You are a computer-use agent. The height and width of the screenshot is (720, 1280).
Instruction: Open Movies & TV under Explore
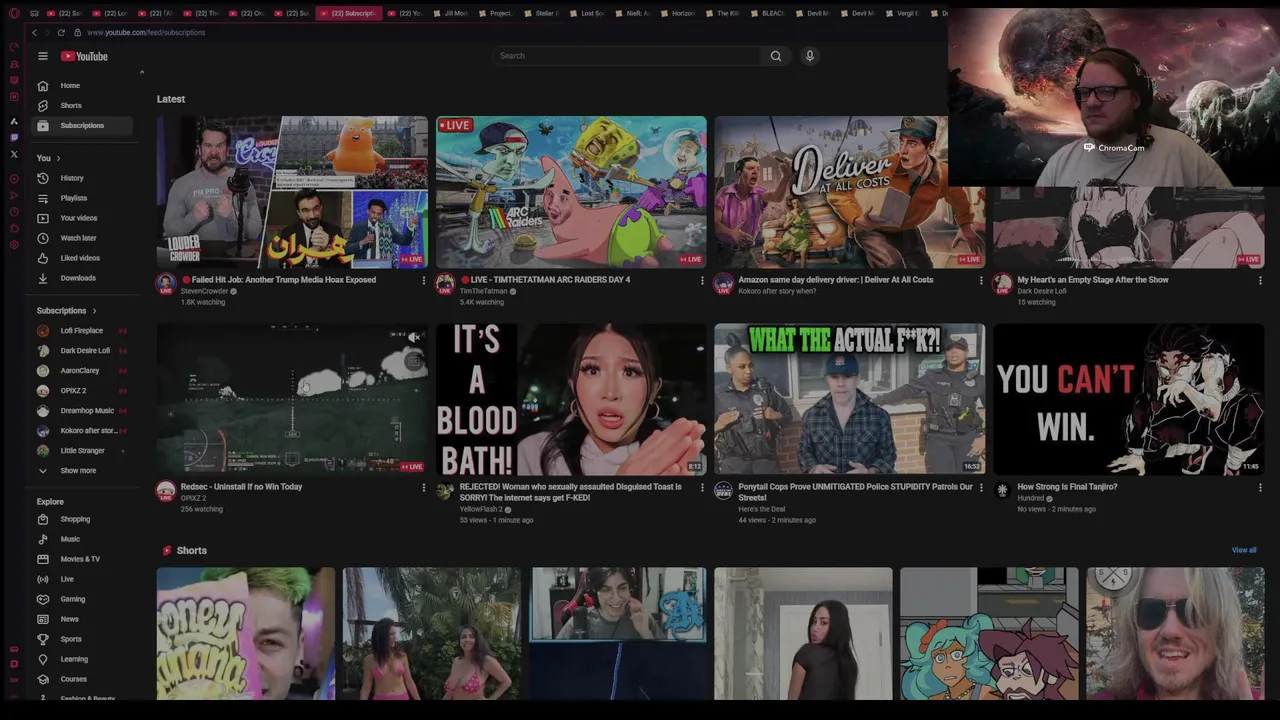[83, 559]
